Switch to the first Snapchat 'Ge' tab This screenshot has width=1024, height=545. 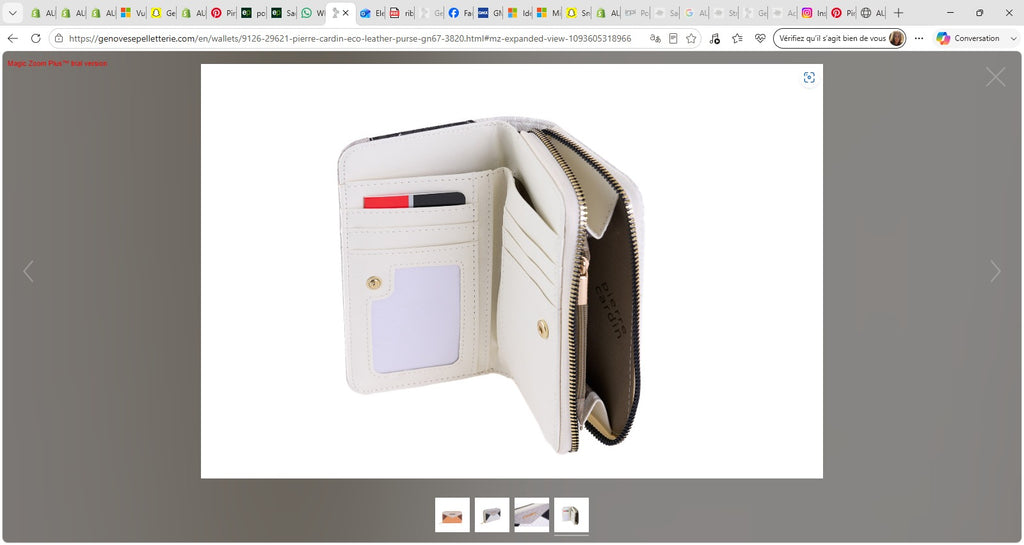point(162,12)
